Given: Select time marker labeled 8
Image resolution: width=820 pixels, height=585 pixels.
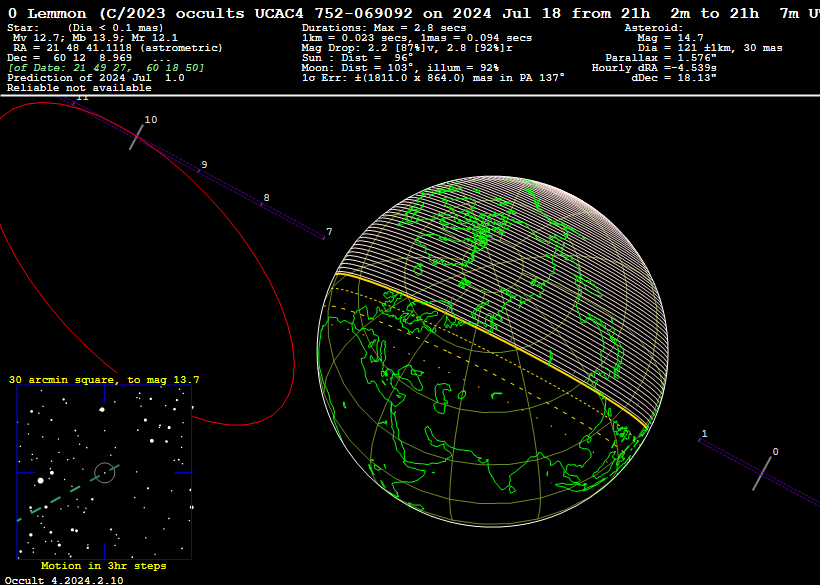Looking at the screenshot, I should [x=267, y=198].
